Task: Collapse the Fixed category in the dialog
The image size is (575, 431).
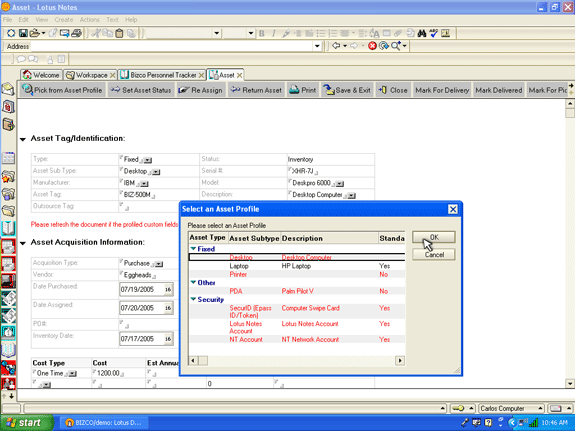Action: [x=193, y=249]
